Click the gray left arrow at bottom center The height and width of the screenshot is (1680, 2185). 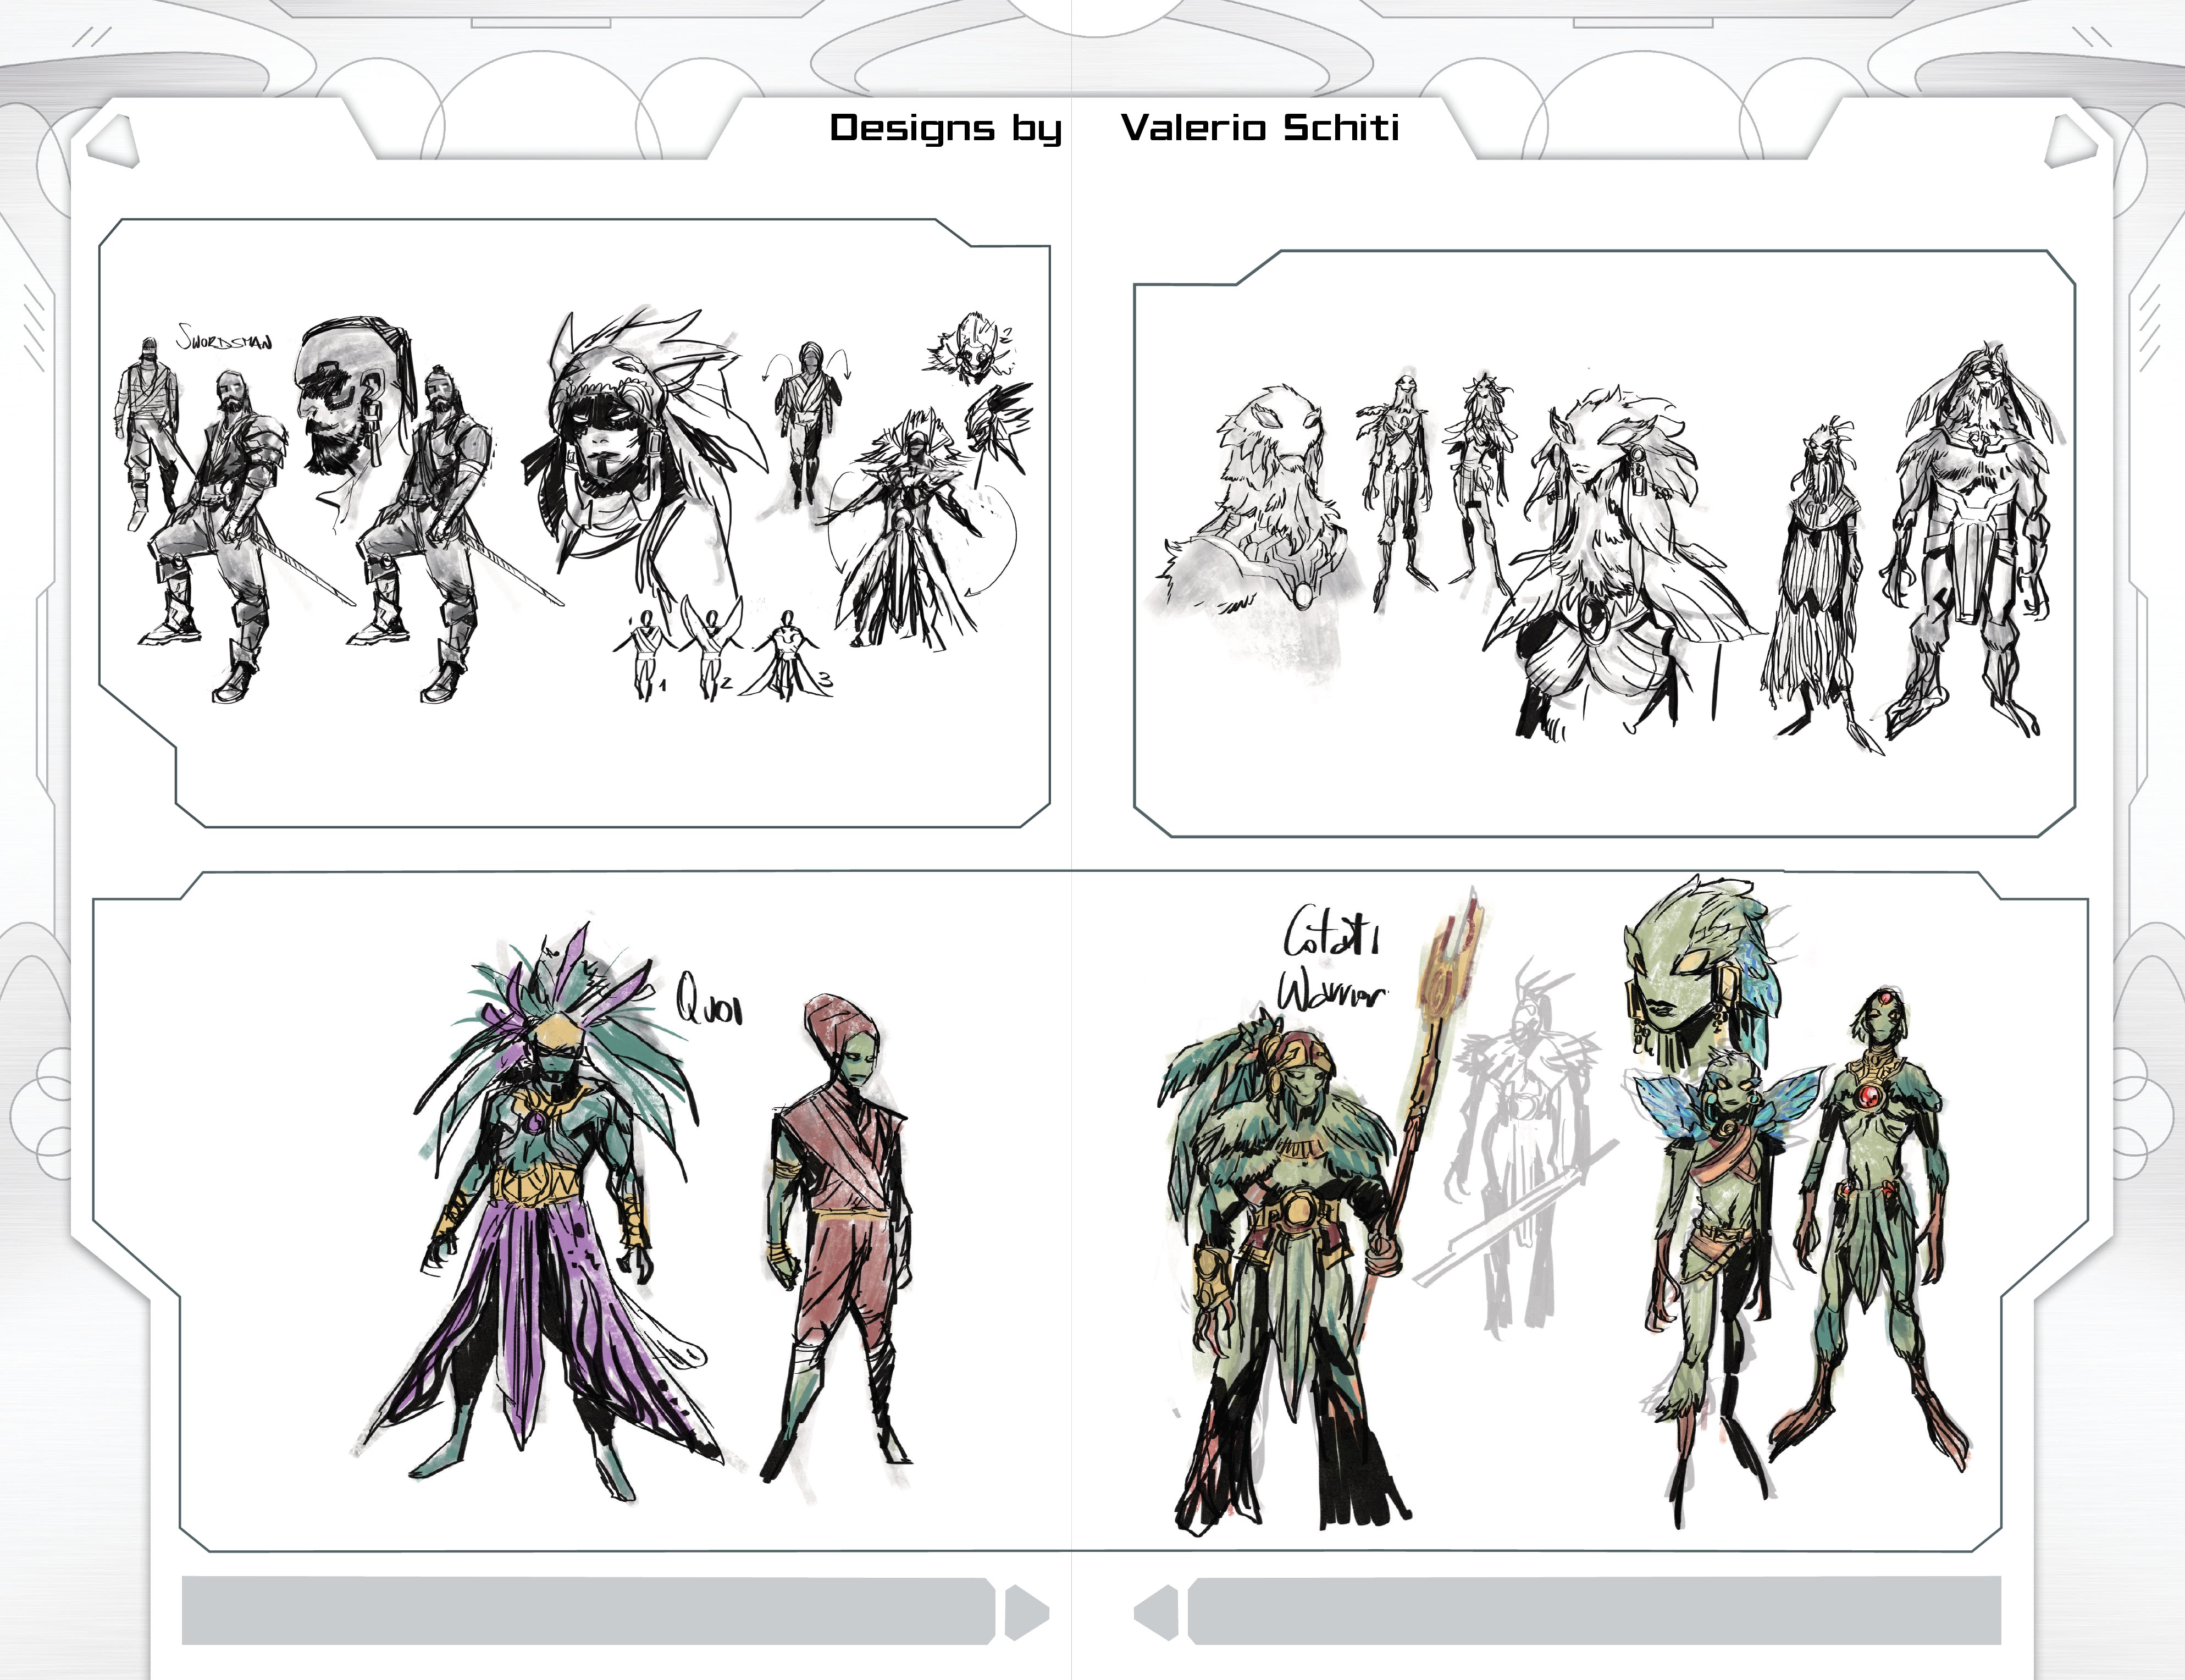(x=1158, y=1613)
